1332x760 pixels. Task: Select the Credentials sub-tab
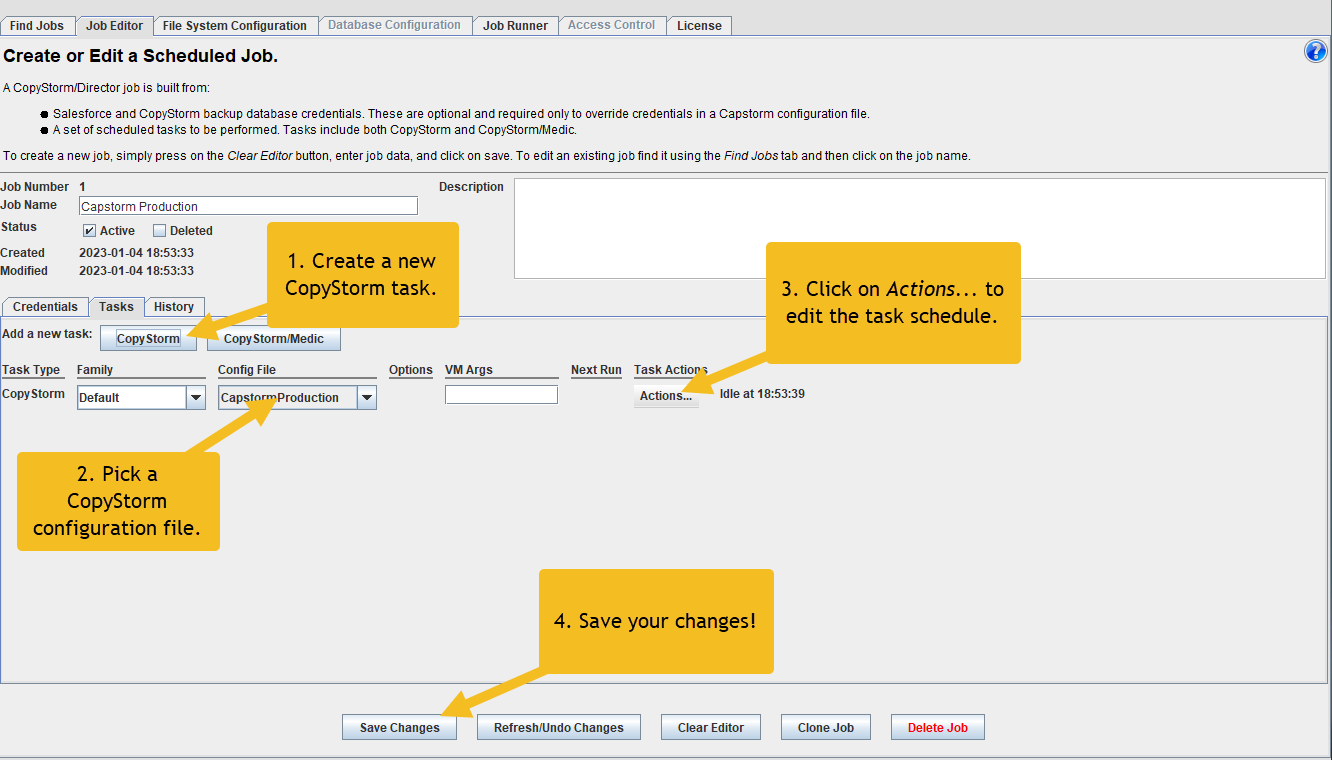(45, 307)
